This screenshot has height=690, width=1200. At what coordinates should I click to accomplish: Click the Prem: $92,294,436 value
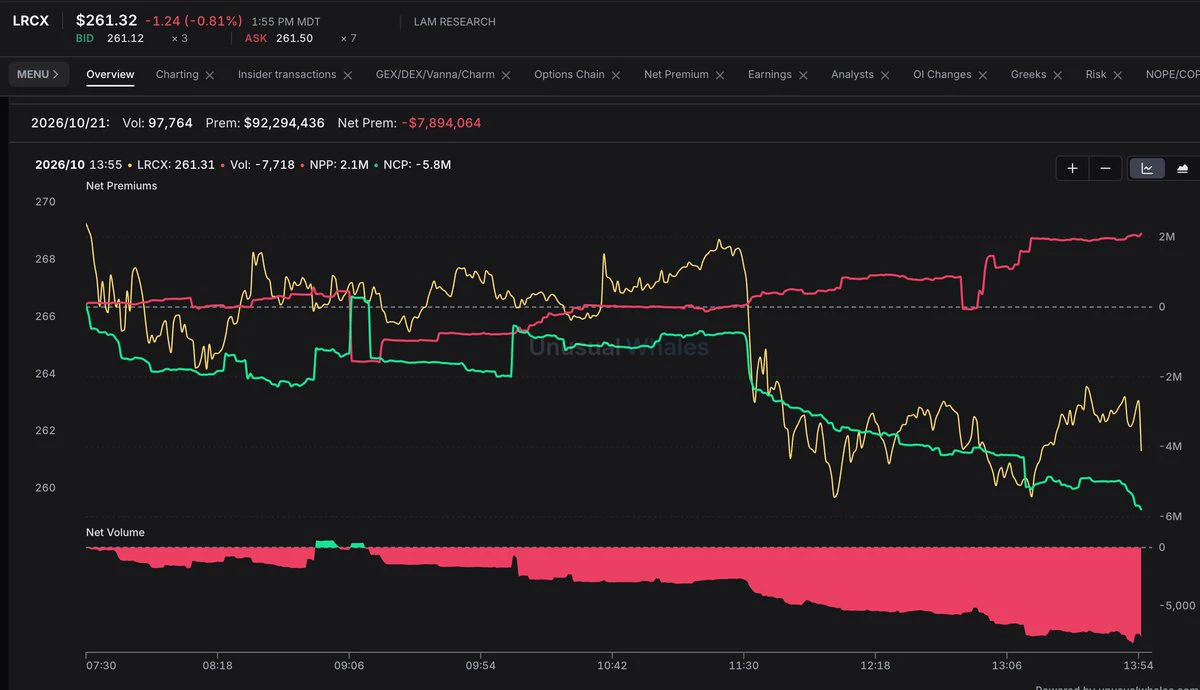pos(265,123)
